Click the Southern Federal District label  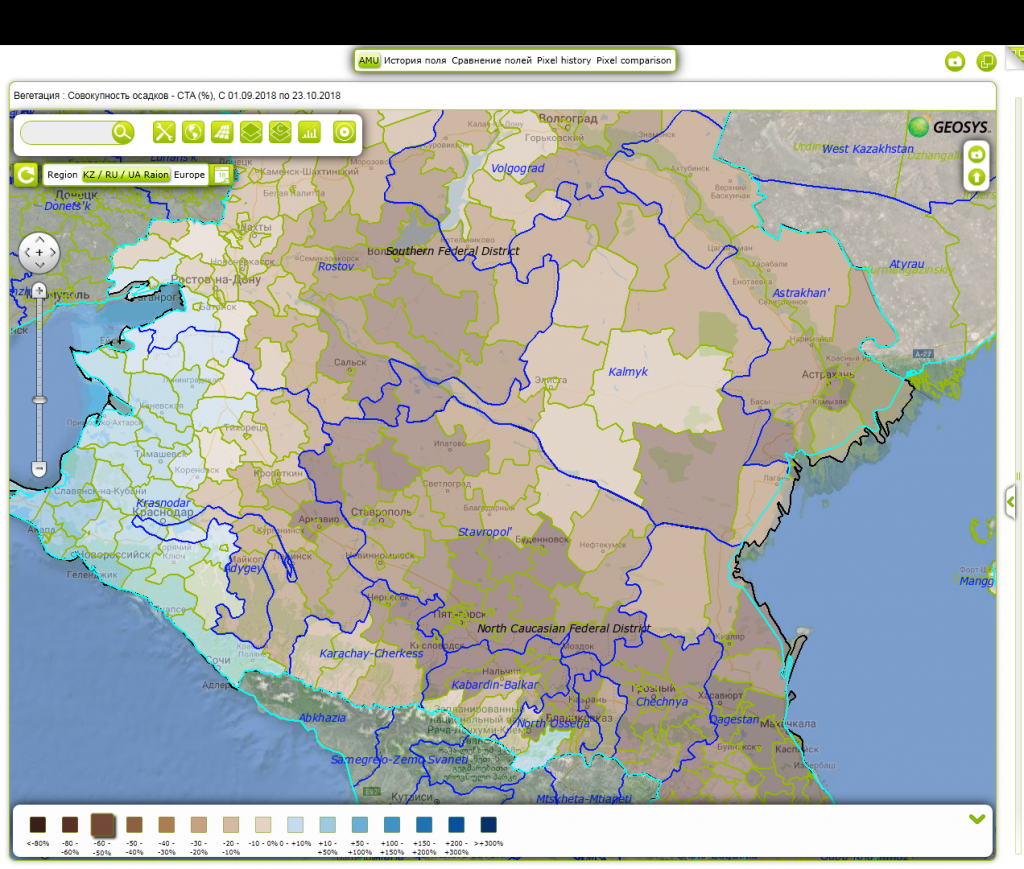click(453, 251)
